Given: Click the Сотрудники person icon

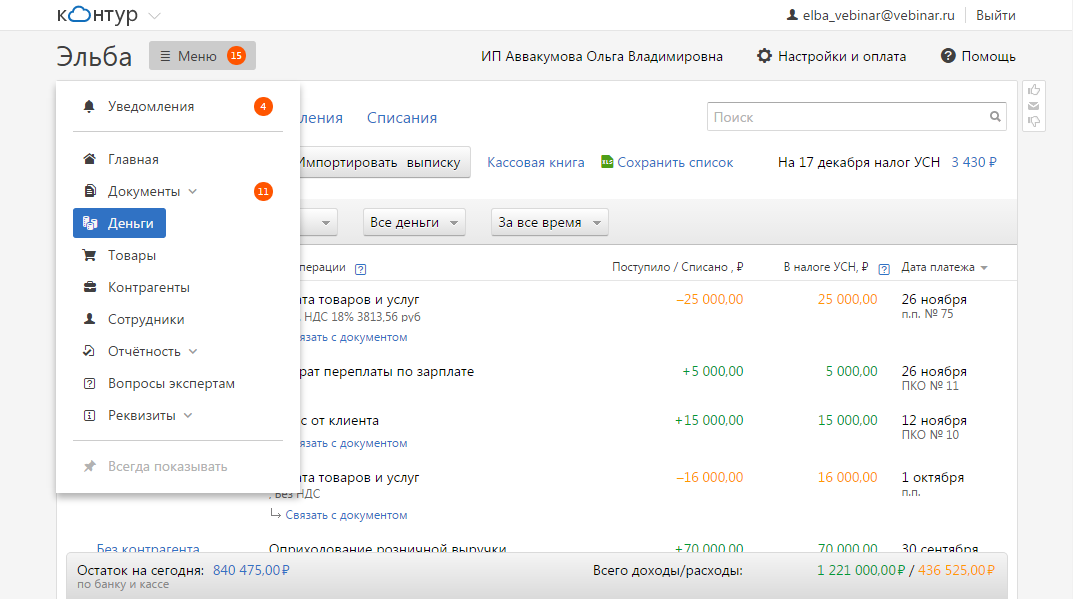Looking at the screenshot, I should [x=90, y=319].
